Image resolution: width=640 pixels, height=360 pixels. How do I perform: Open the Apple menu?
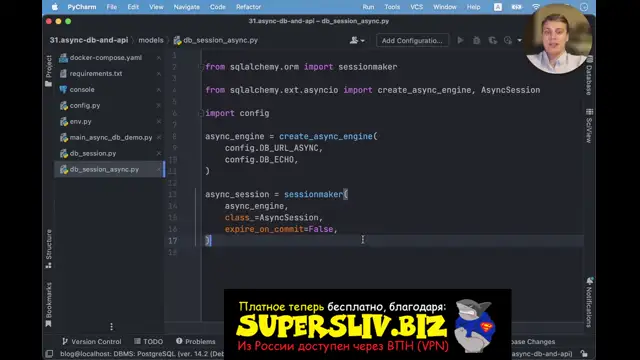click(55, 7)
